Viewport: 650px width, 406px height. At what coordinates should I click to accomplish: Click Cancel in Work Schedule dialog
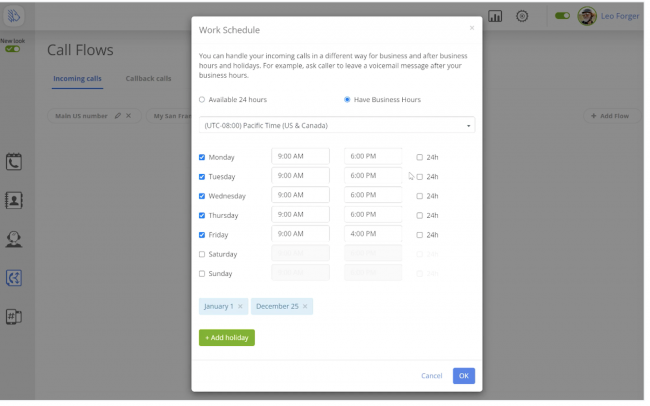431,376
